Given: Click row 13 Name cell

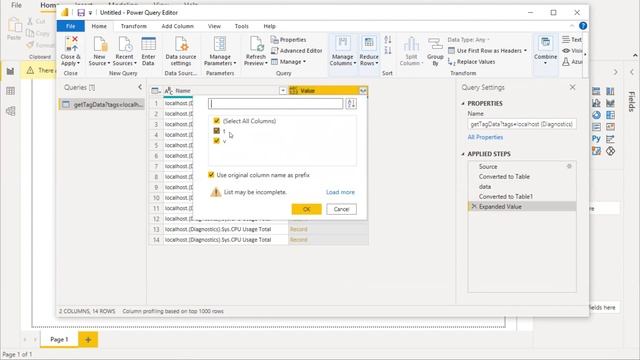Looking at the screenshot, I should pos(226,229).
